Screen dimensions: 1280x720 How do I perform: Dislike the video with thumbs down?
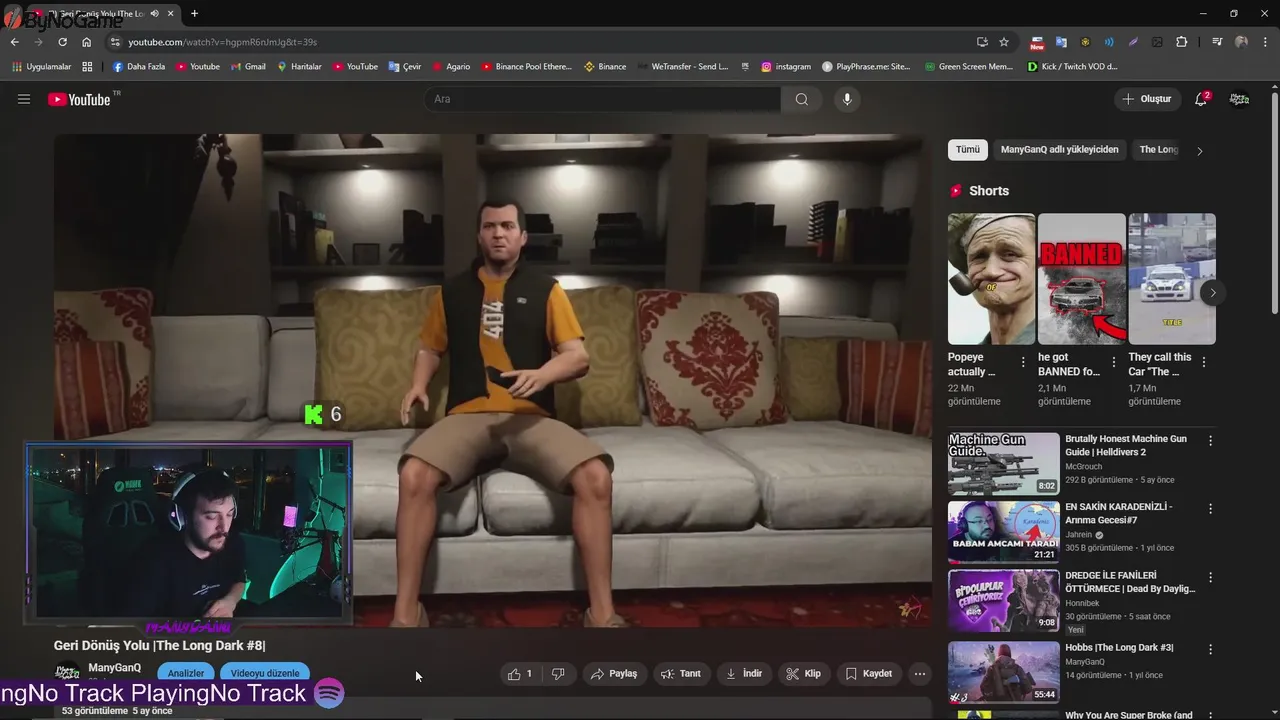coord(558,674)
